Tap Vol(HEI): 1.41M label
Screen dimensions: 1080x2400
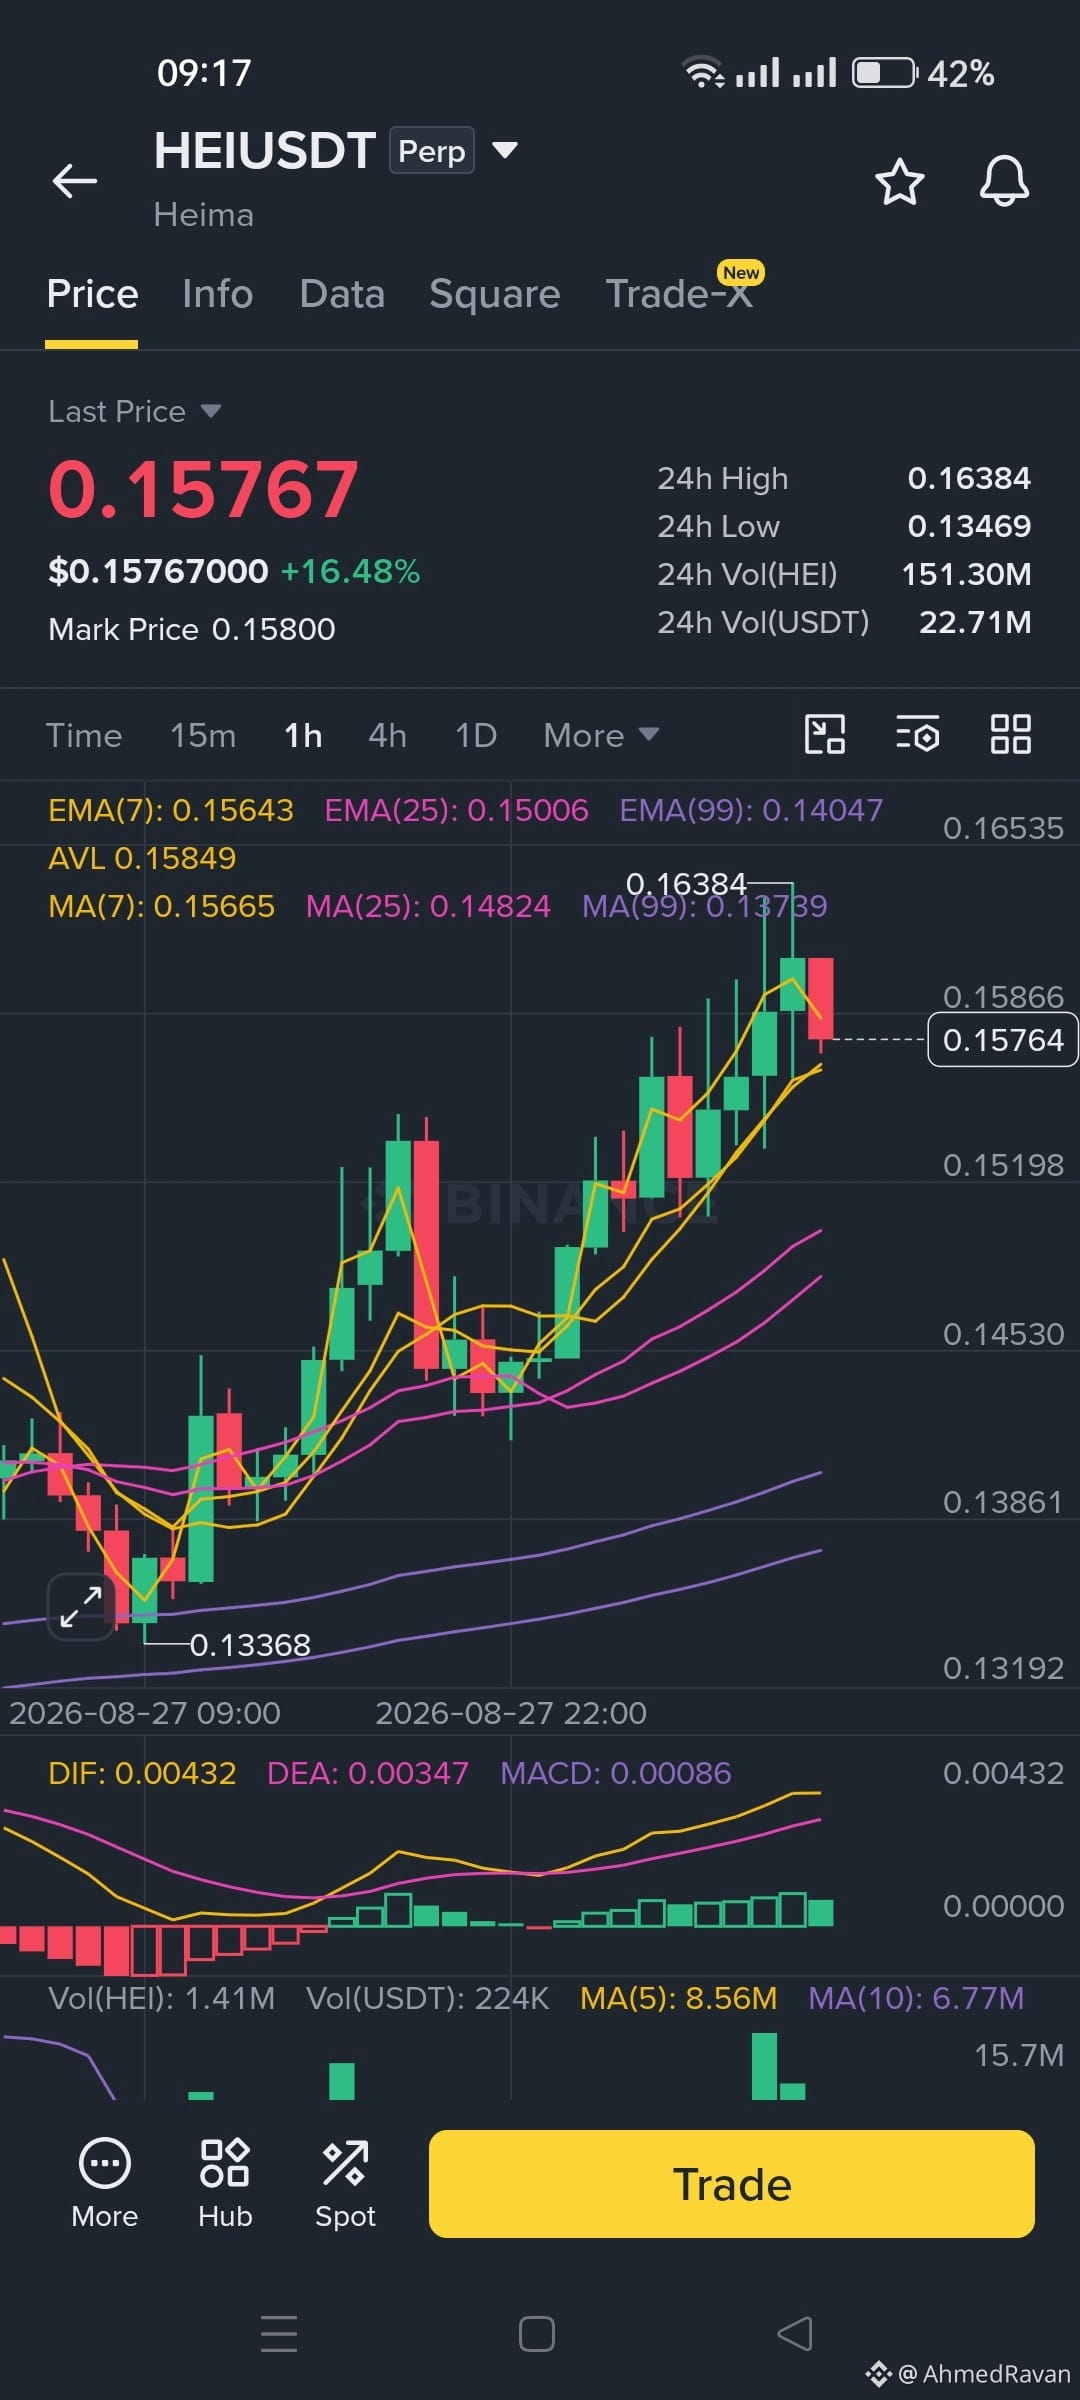[x=161, y=1998]
